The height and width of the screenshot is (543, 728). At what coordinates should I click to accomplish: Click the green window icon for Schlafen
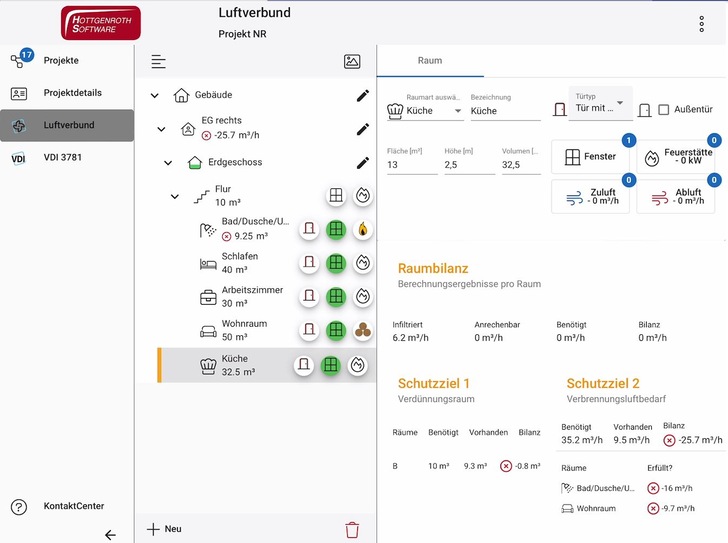[x=336, y=263]
